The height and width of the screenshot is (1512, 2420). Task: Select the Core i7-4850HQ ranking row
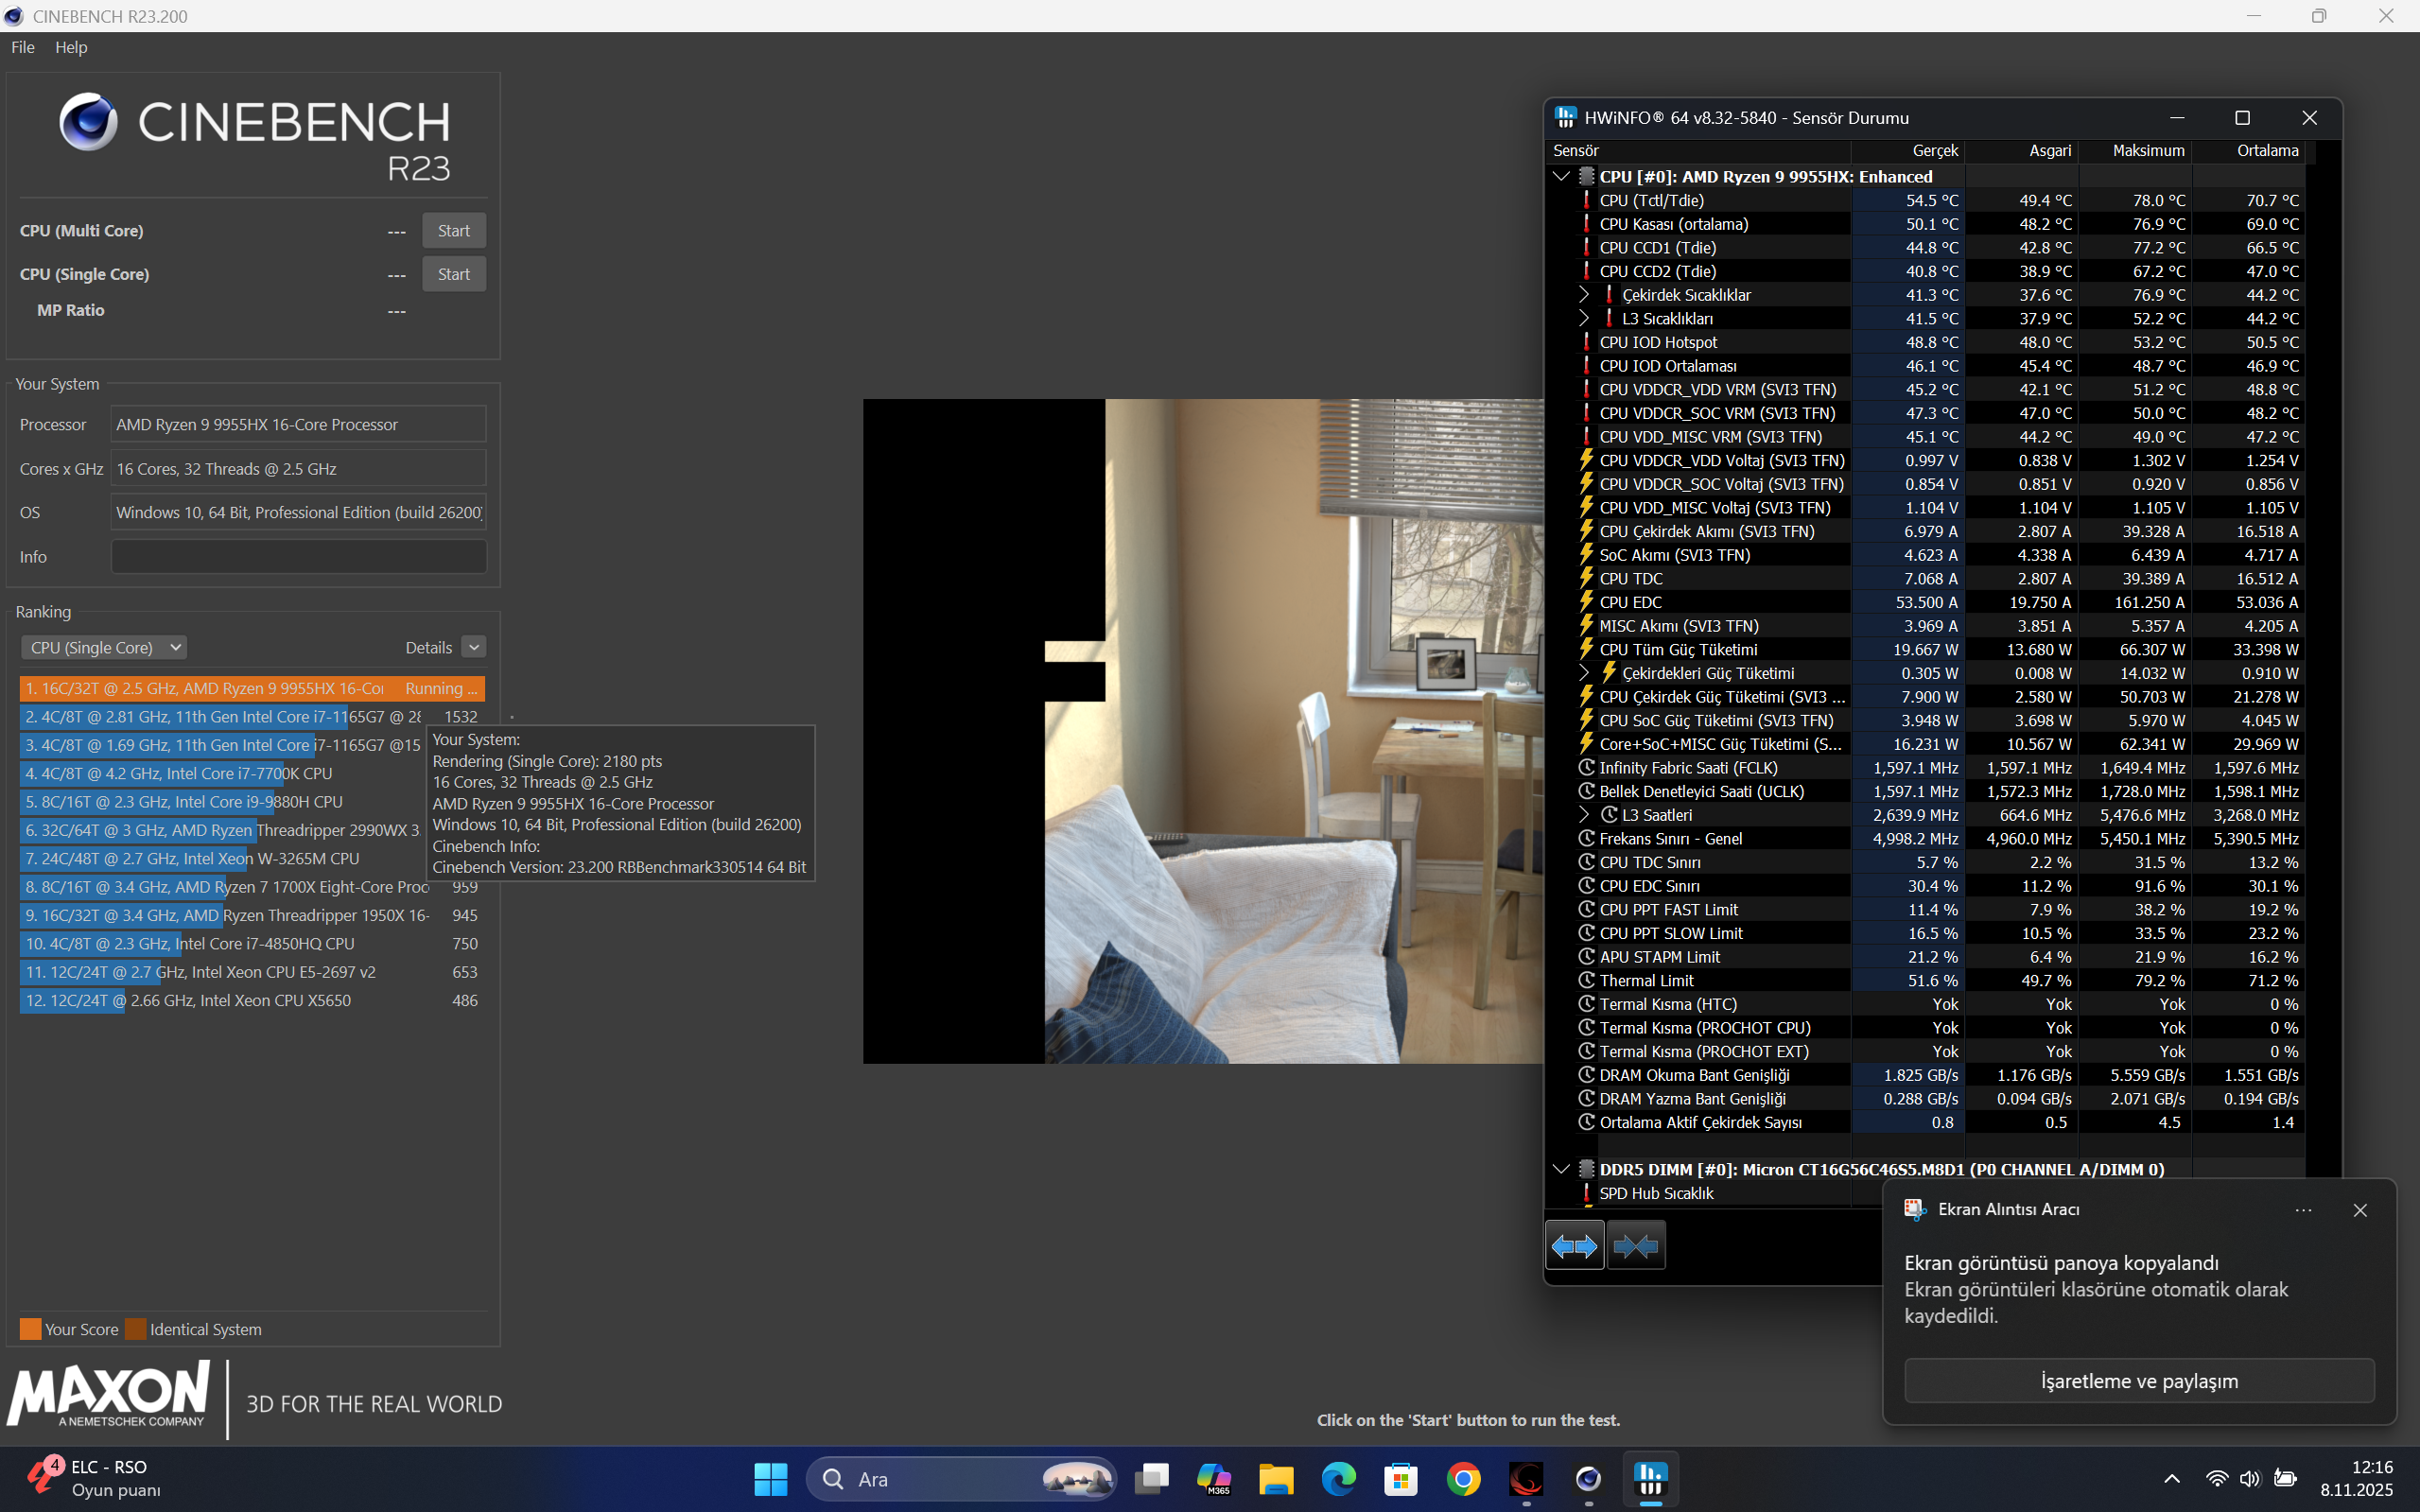[x=252, y=943]
